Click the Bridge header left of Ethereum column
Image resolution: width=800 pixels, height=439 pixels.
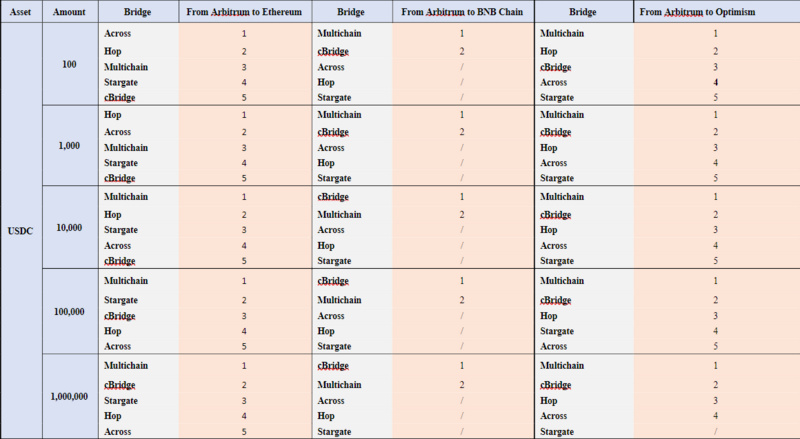(x=138, y=11)
